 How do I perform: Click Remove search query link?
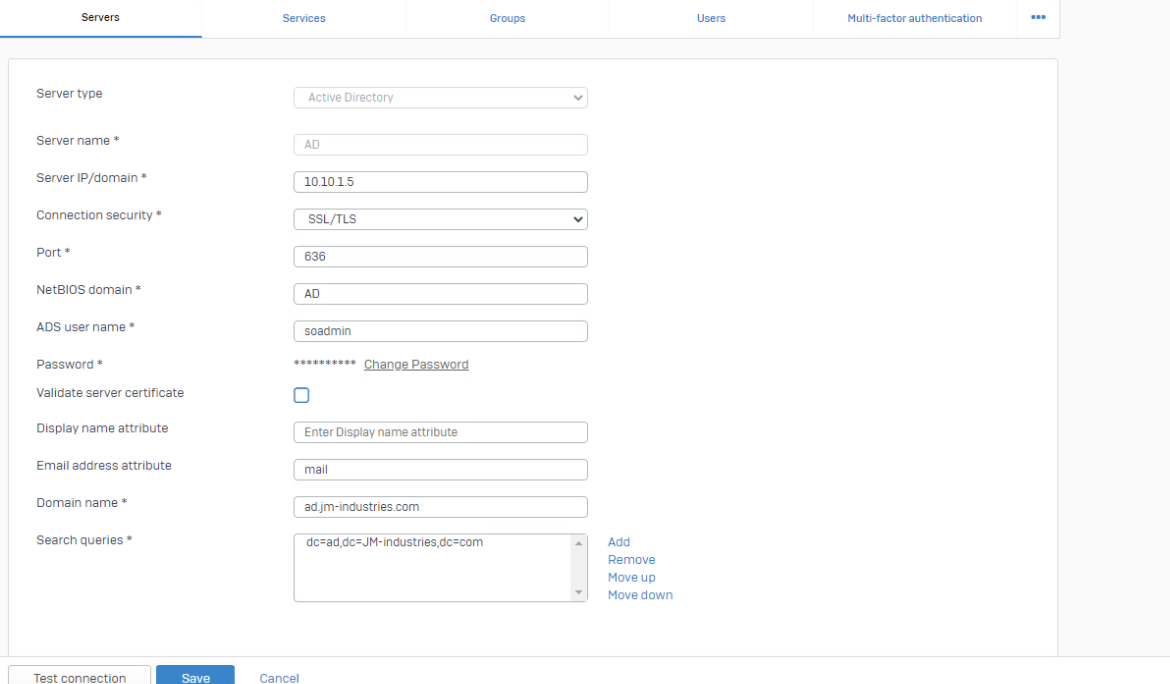click(x=631, y=560)
